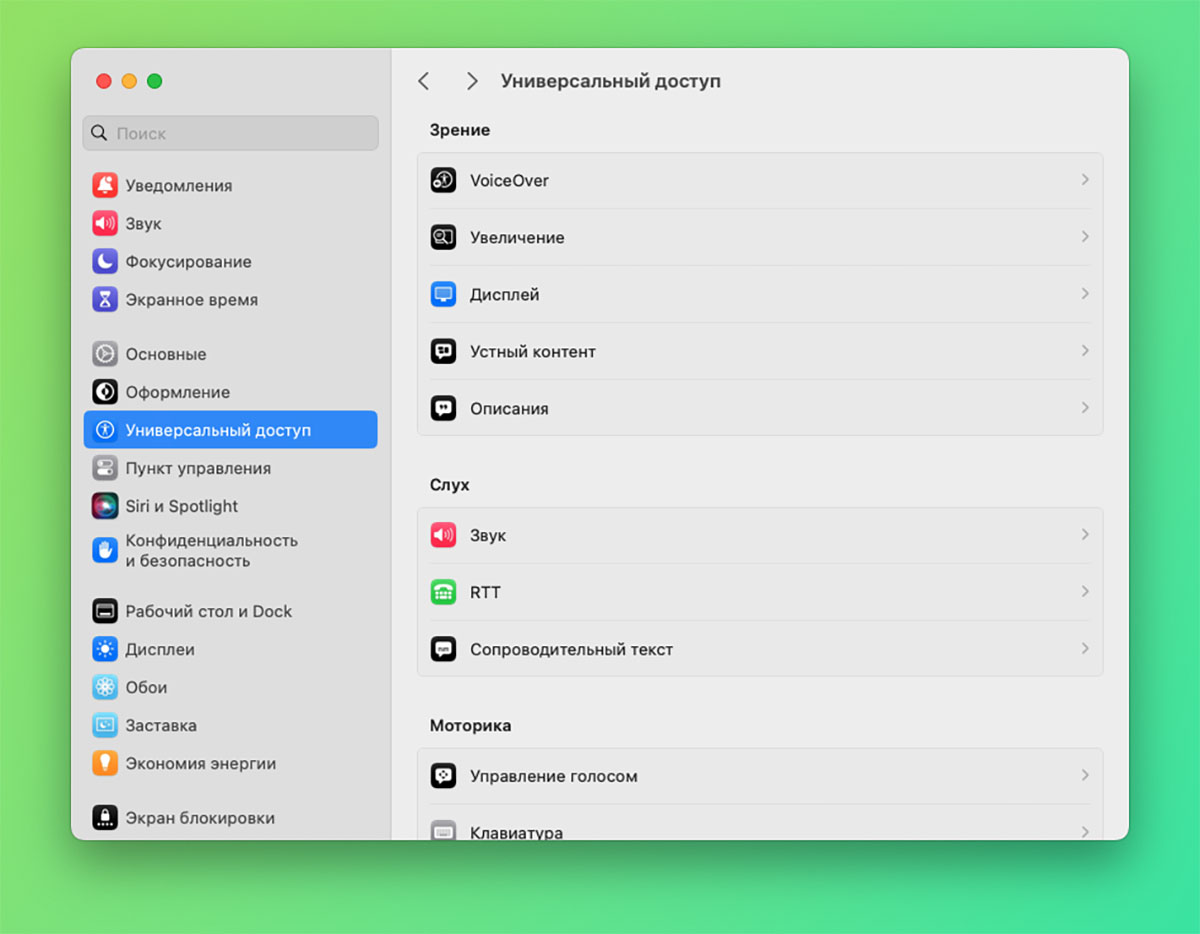Click the Siri и Spotlight sidebar icon

(x=105, y=506)
